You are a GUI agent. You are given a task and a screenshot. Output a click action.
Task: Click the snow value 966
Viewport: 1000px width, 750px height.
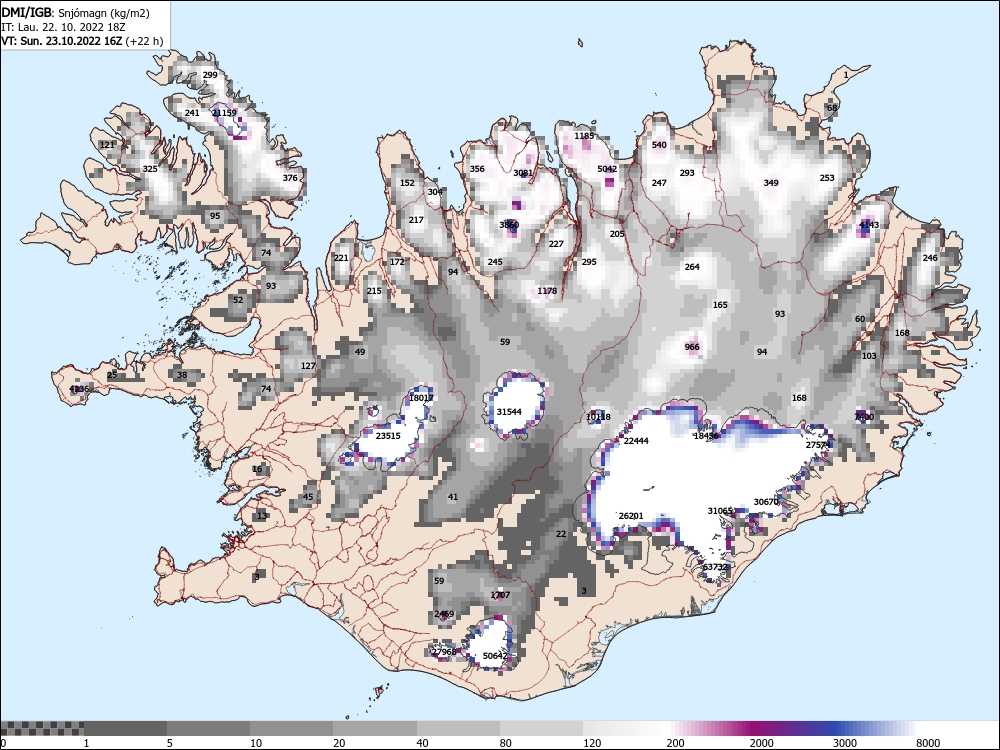(x=692, y=347)
